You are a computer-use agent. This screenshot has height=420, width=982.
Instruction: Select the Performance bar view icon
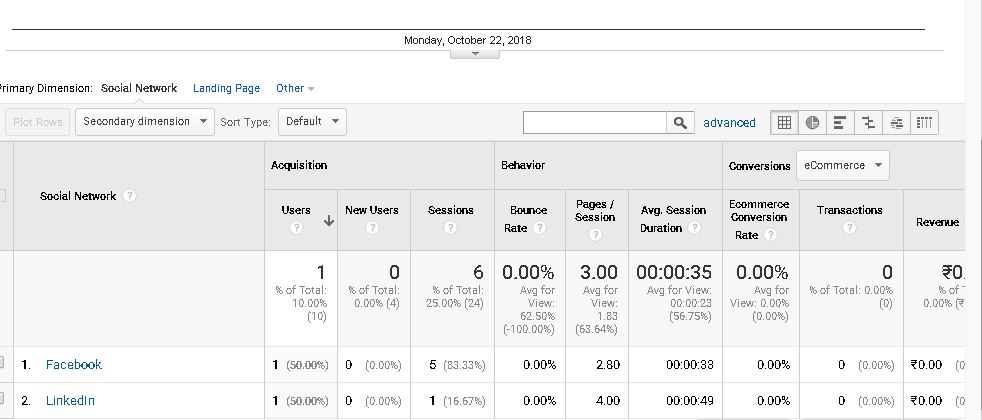[840, 122]
